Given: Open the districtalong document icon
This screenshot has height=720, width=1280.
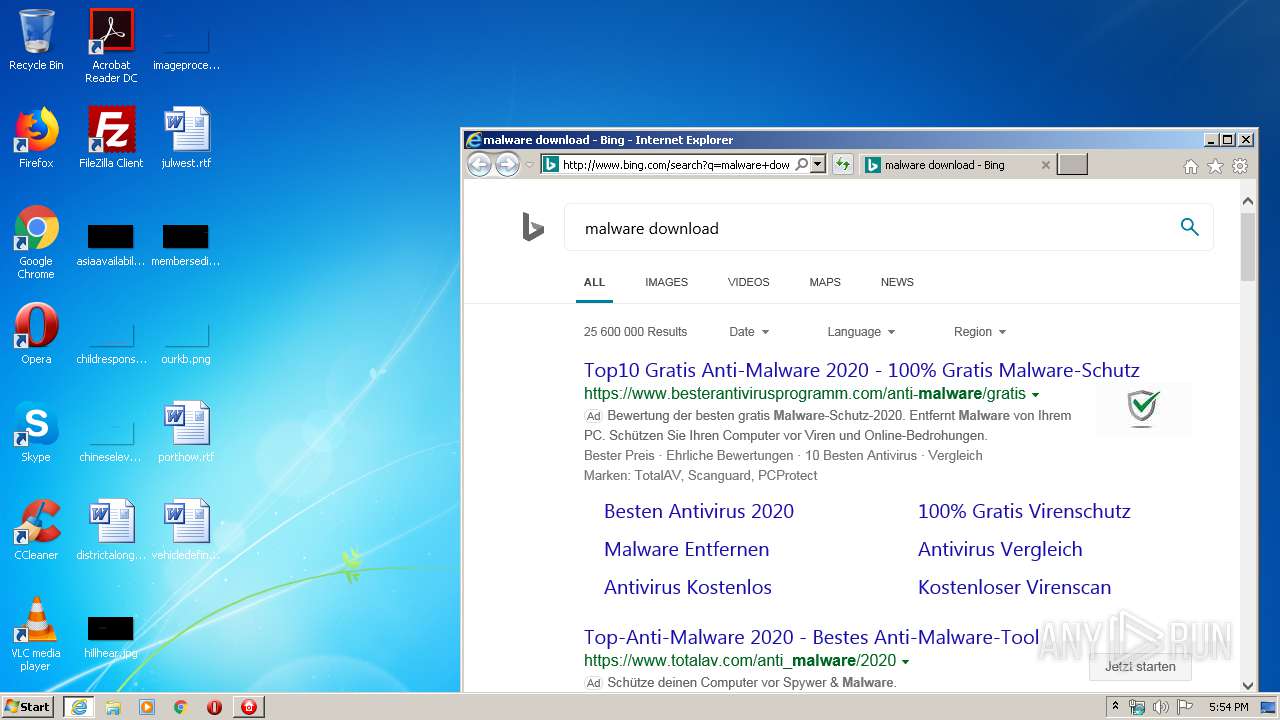Looking at the screenshot, I should tap(111, 530).
